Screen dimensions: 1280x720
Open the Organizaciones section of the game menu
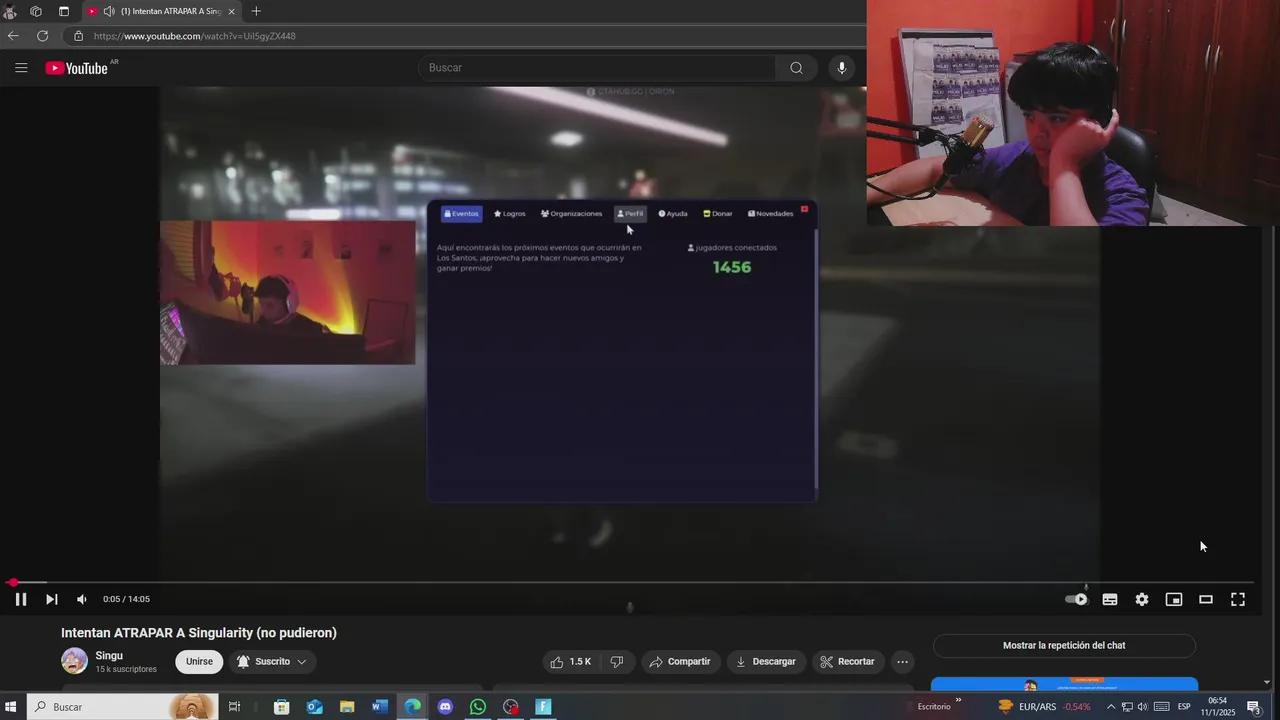tap(571, 213)
